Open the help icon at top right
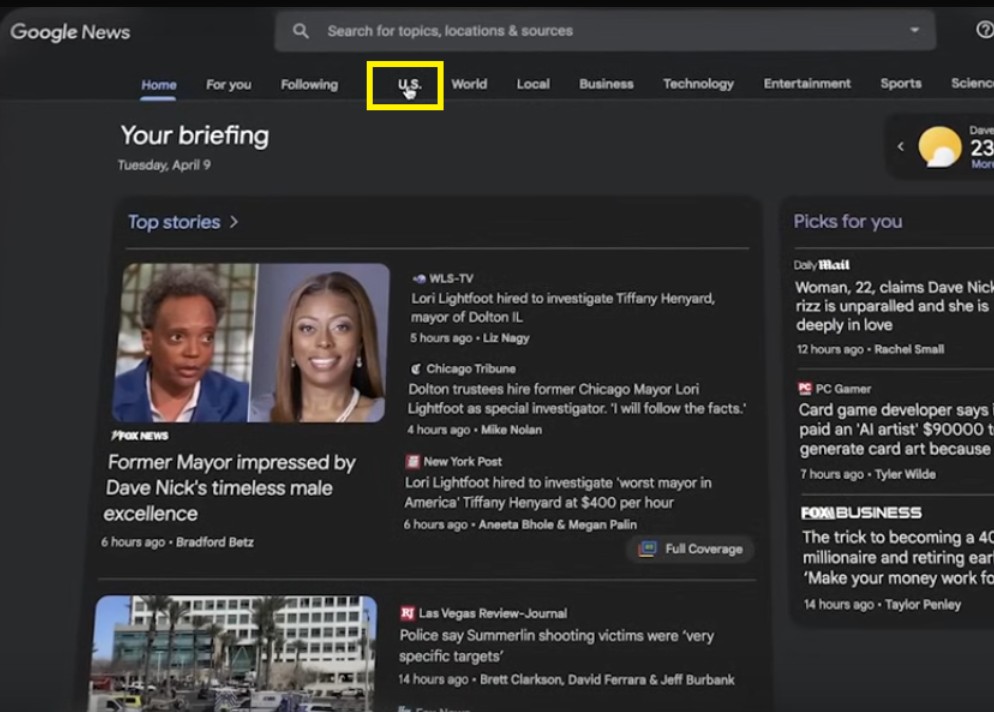This screenshot has height=712, width=994. point(985,29)
